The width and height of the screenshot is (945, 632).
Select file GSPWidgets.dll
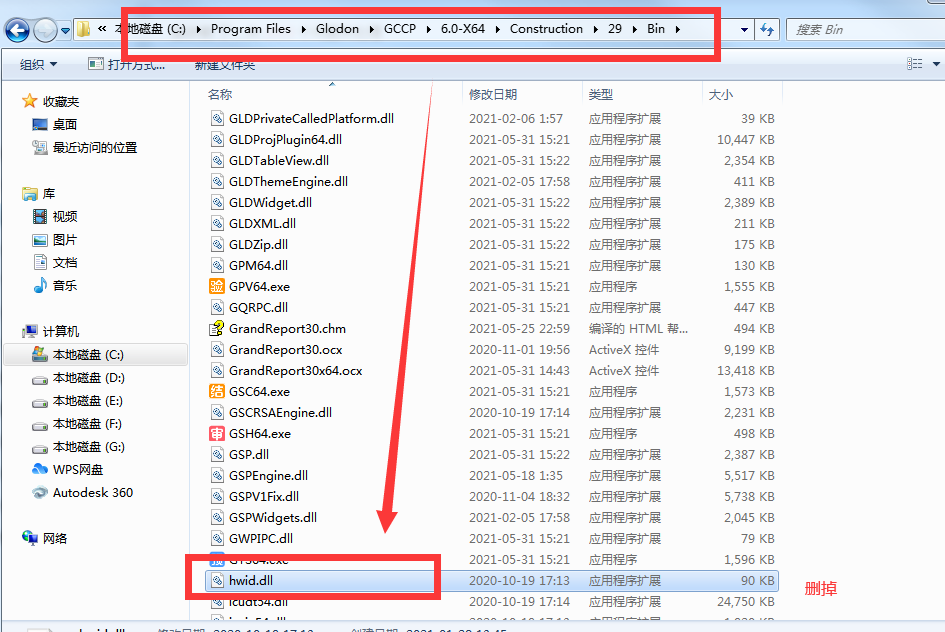(273, 518)
